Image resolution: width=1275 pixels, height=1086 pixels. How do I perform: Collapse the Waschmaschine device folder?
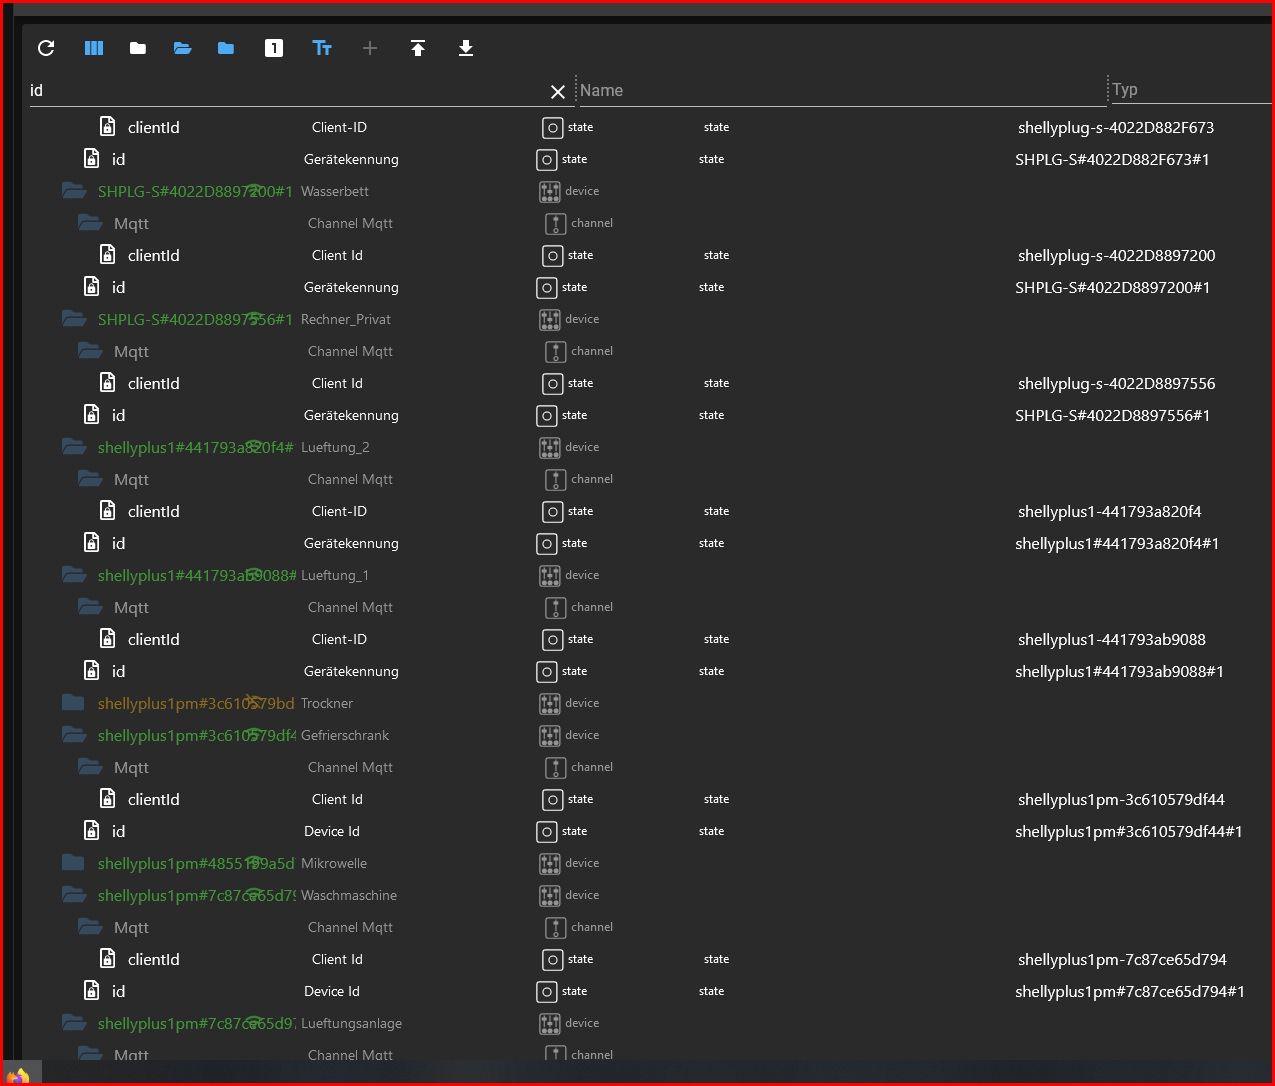click(73, 894)
